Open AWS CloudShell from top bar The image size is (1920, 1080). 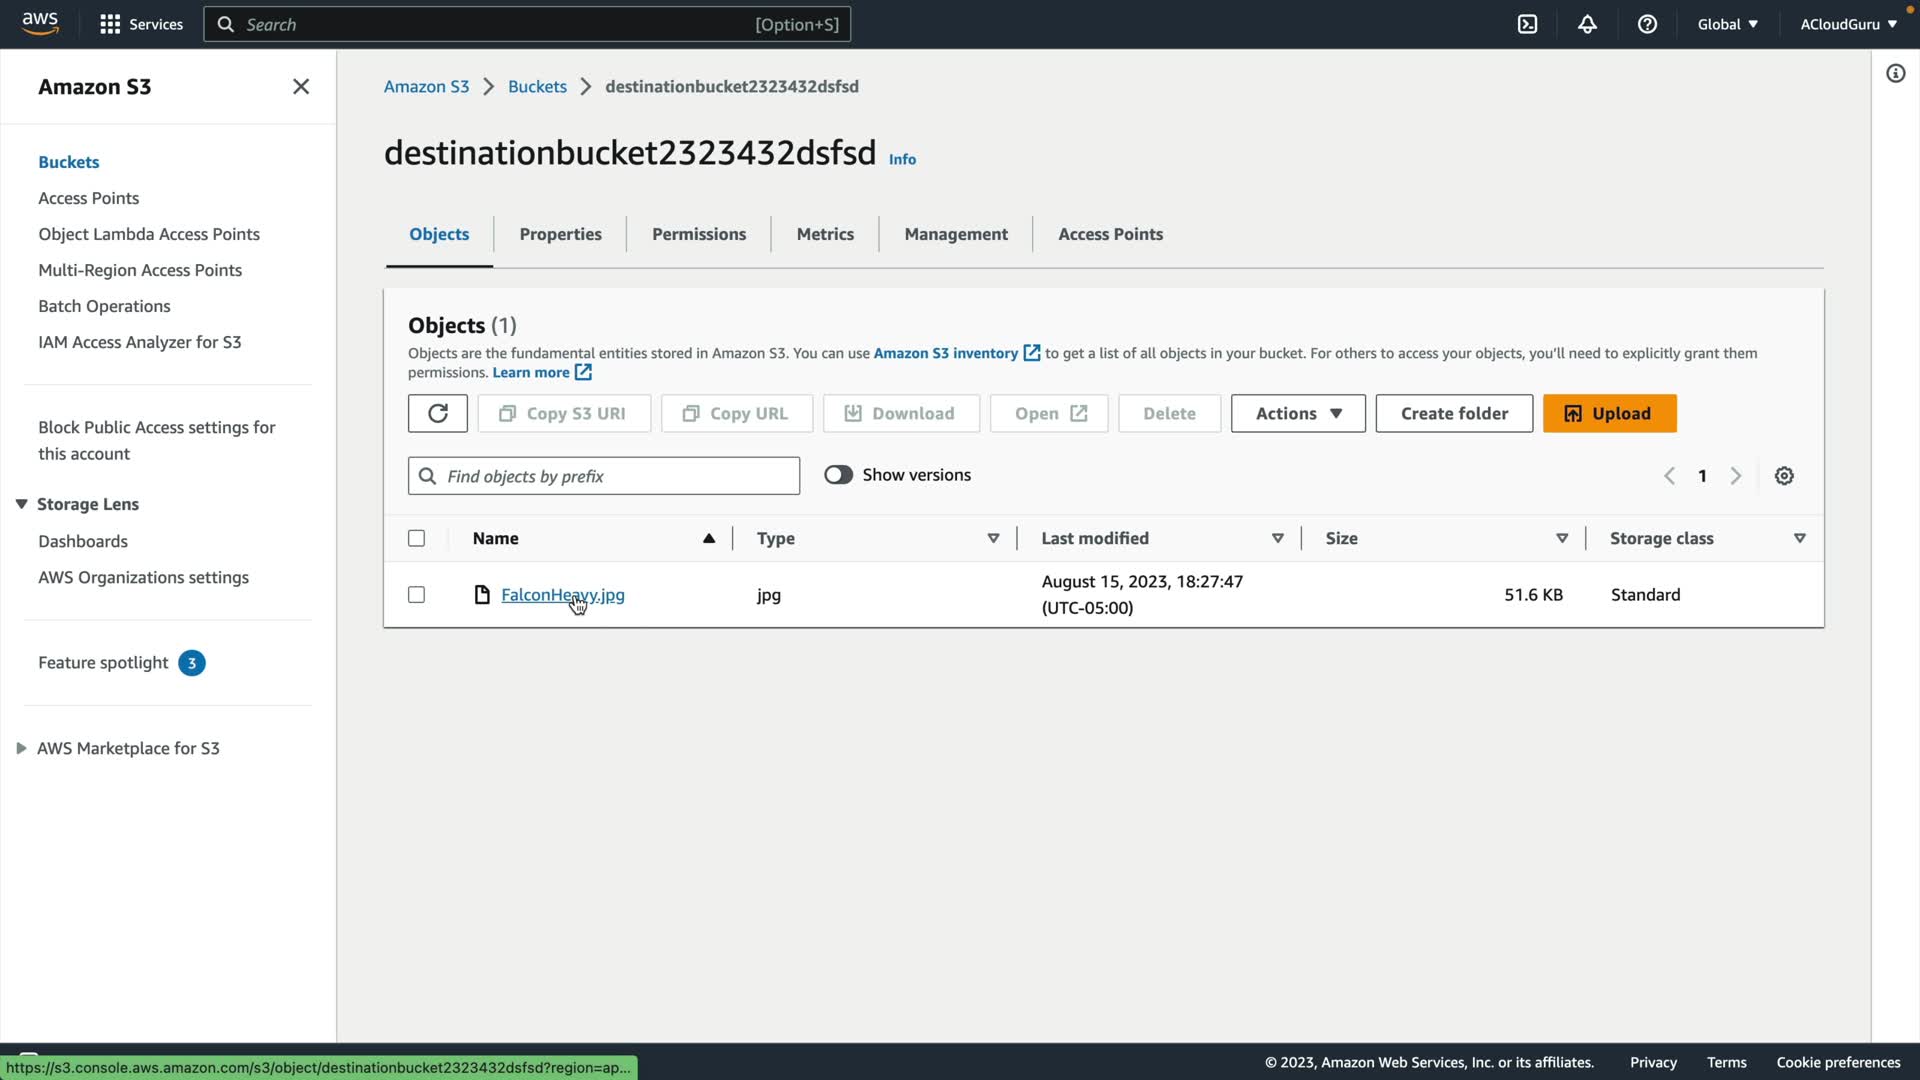point(1527,24)
